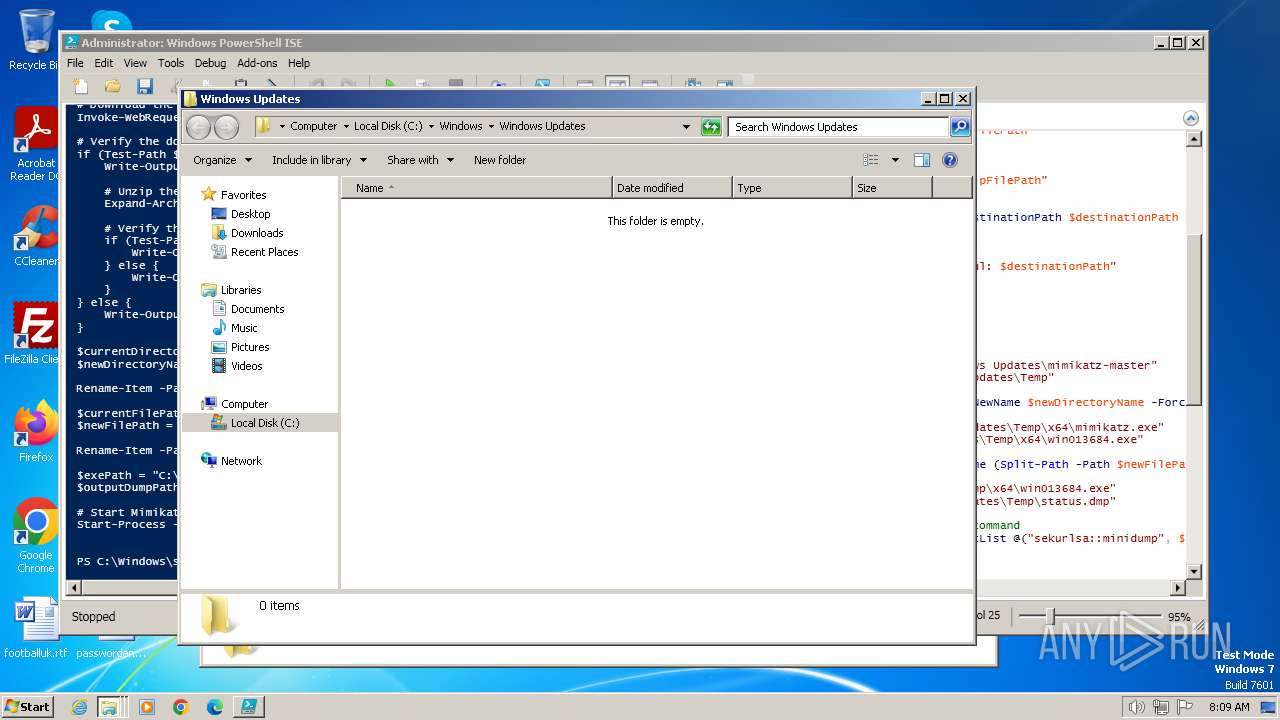Image resolution: width=1280 pixels, height=720 pixels.
Task: Launch Internet Explorer from the taskbar
Action: coord(80,707)
